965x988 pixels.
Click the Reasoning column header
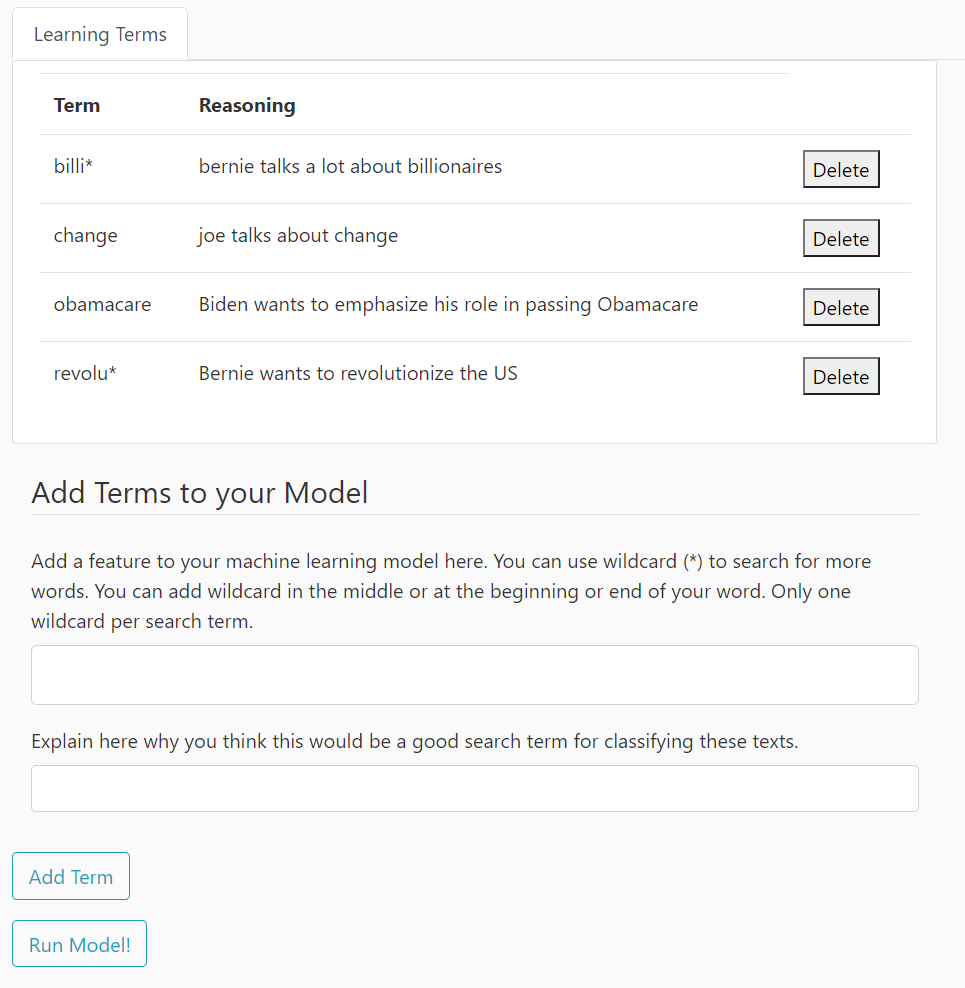coord(247,105)
